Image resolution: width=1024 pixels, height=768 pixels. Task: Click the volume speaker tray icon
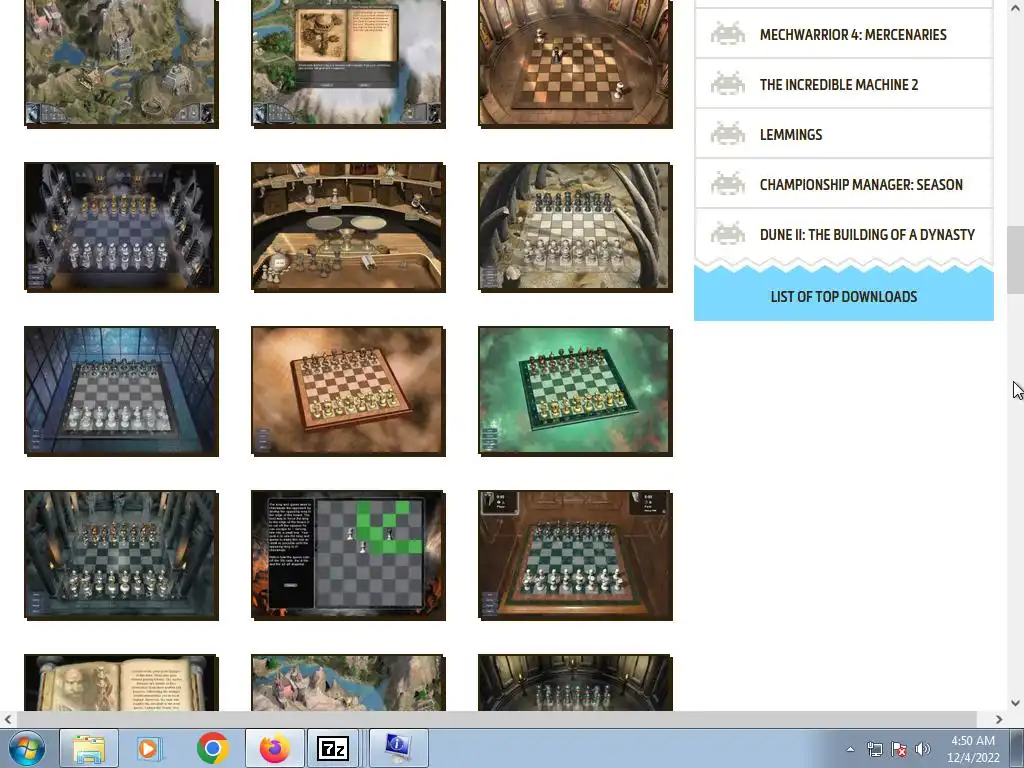click(x=923, y=749)
